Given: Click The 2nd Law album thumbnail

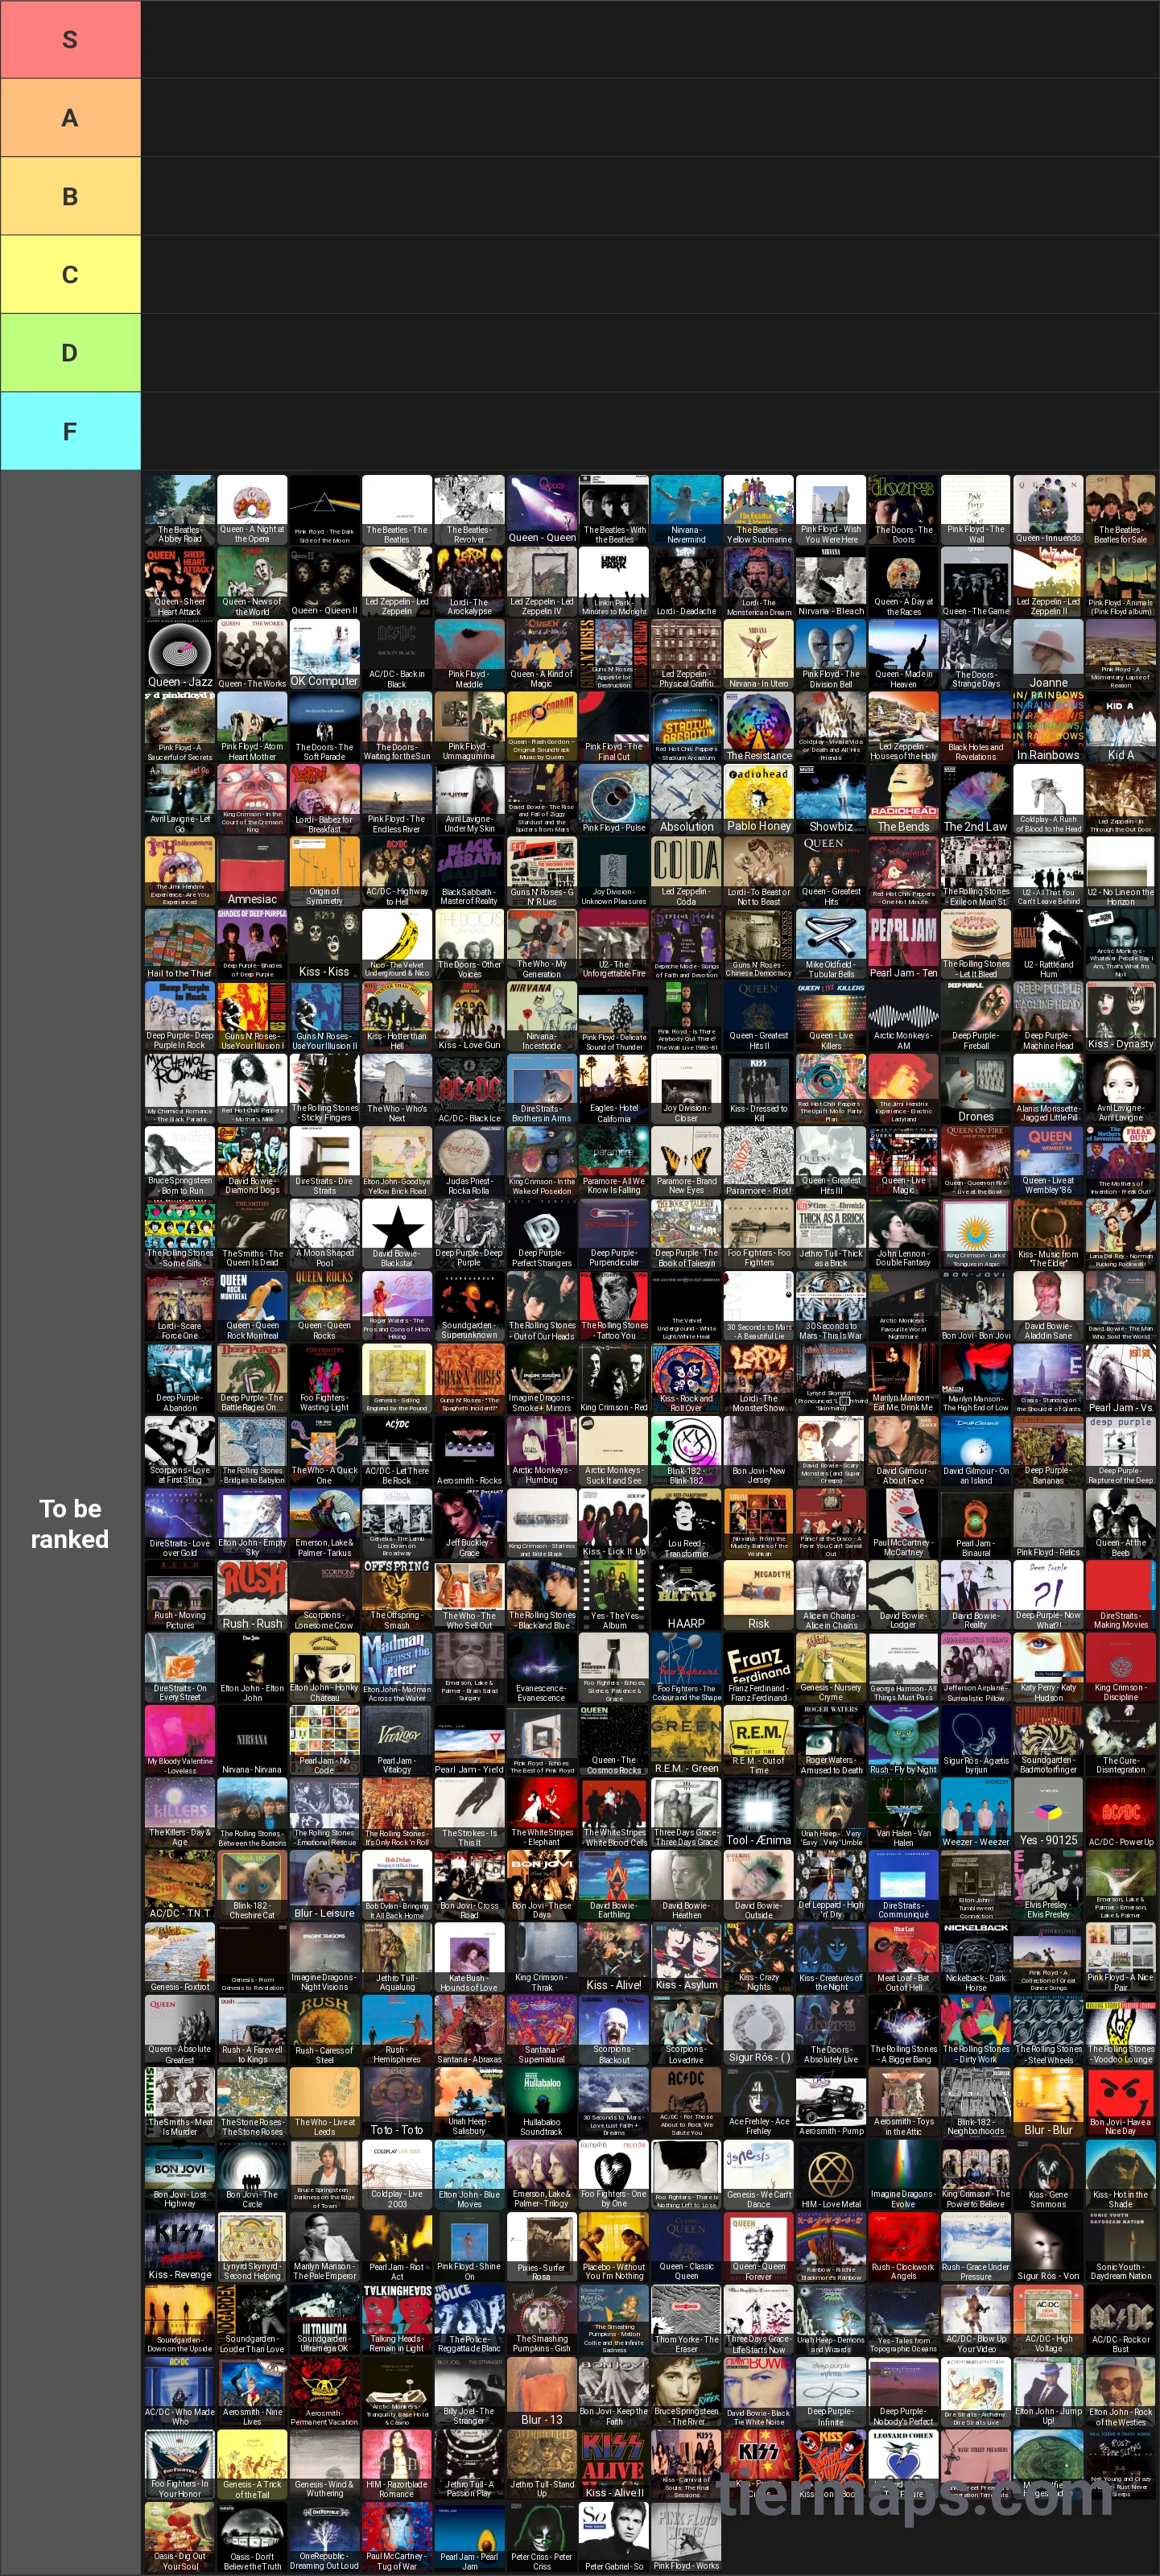Looking at the screenshot, I should [976, 800].
